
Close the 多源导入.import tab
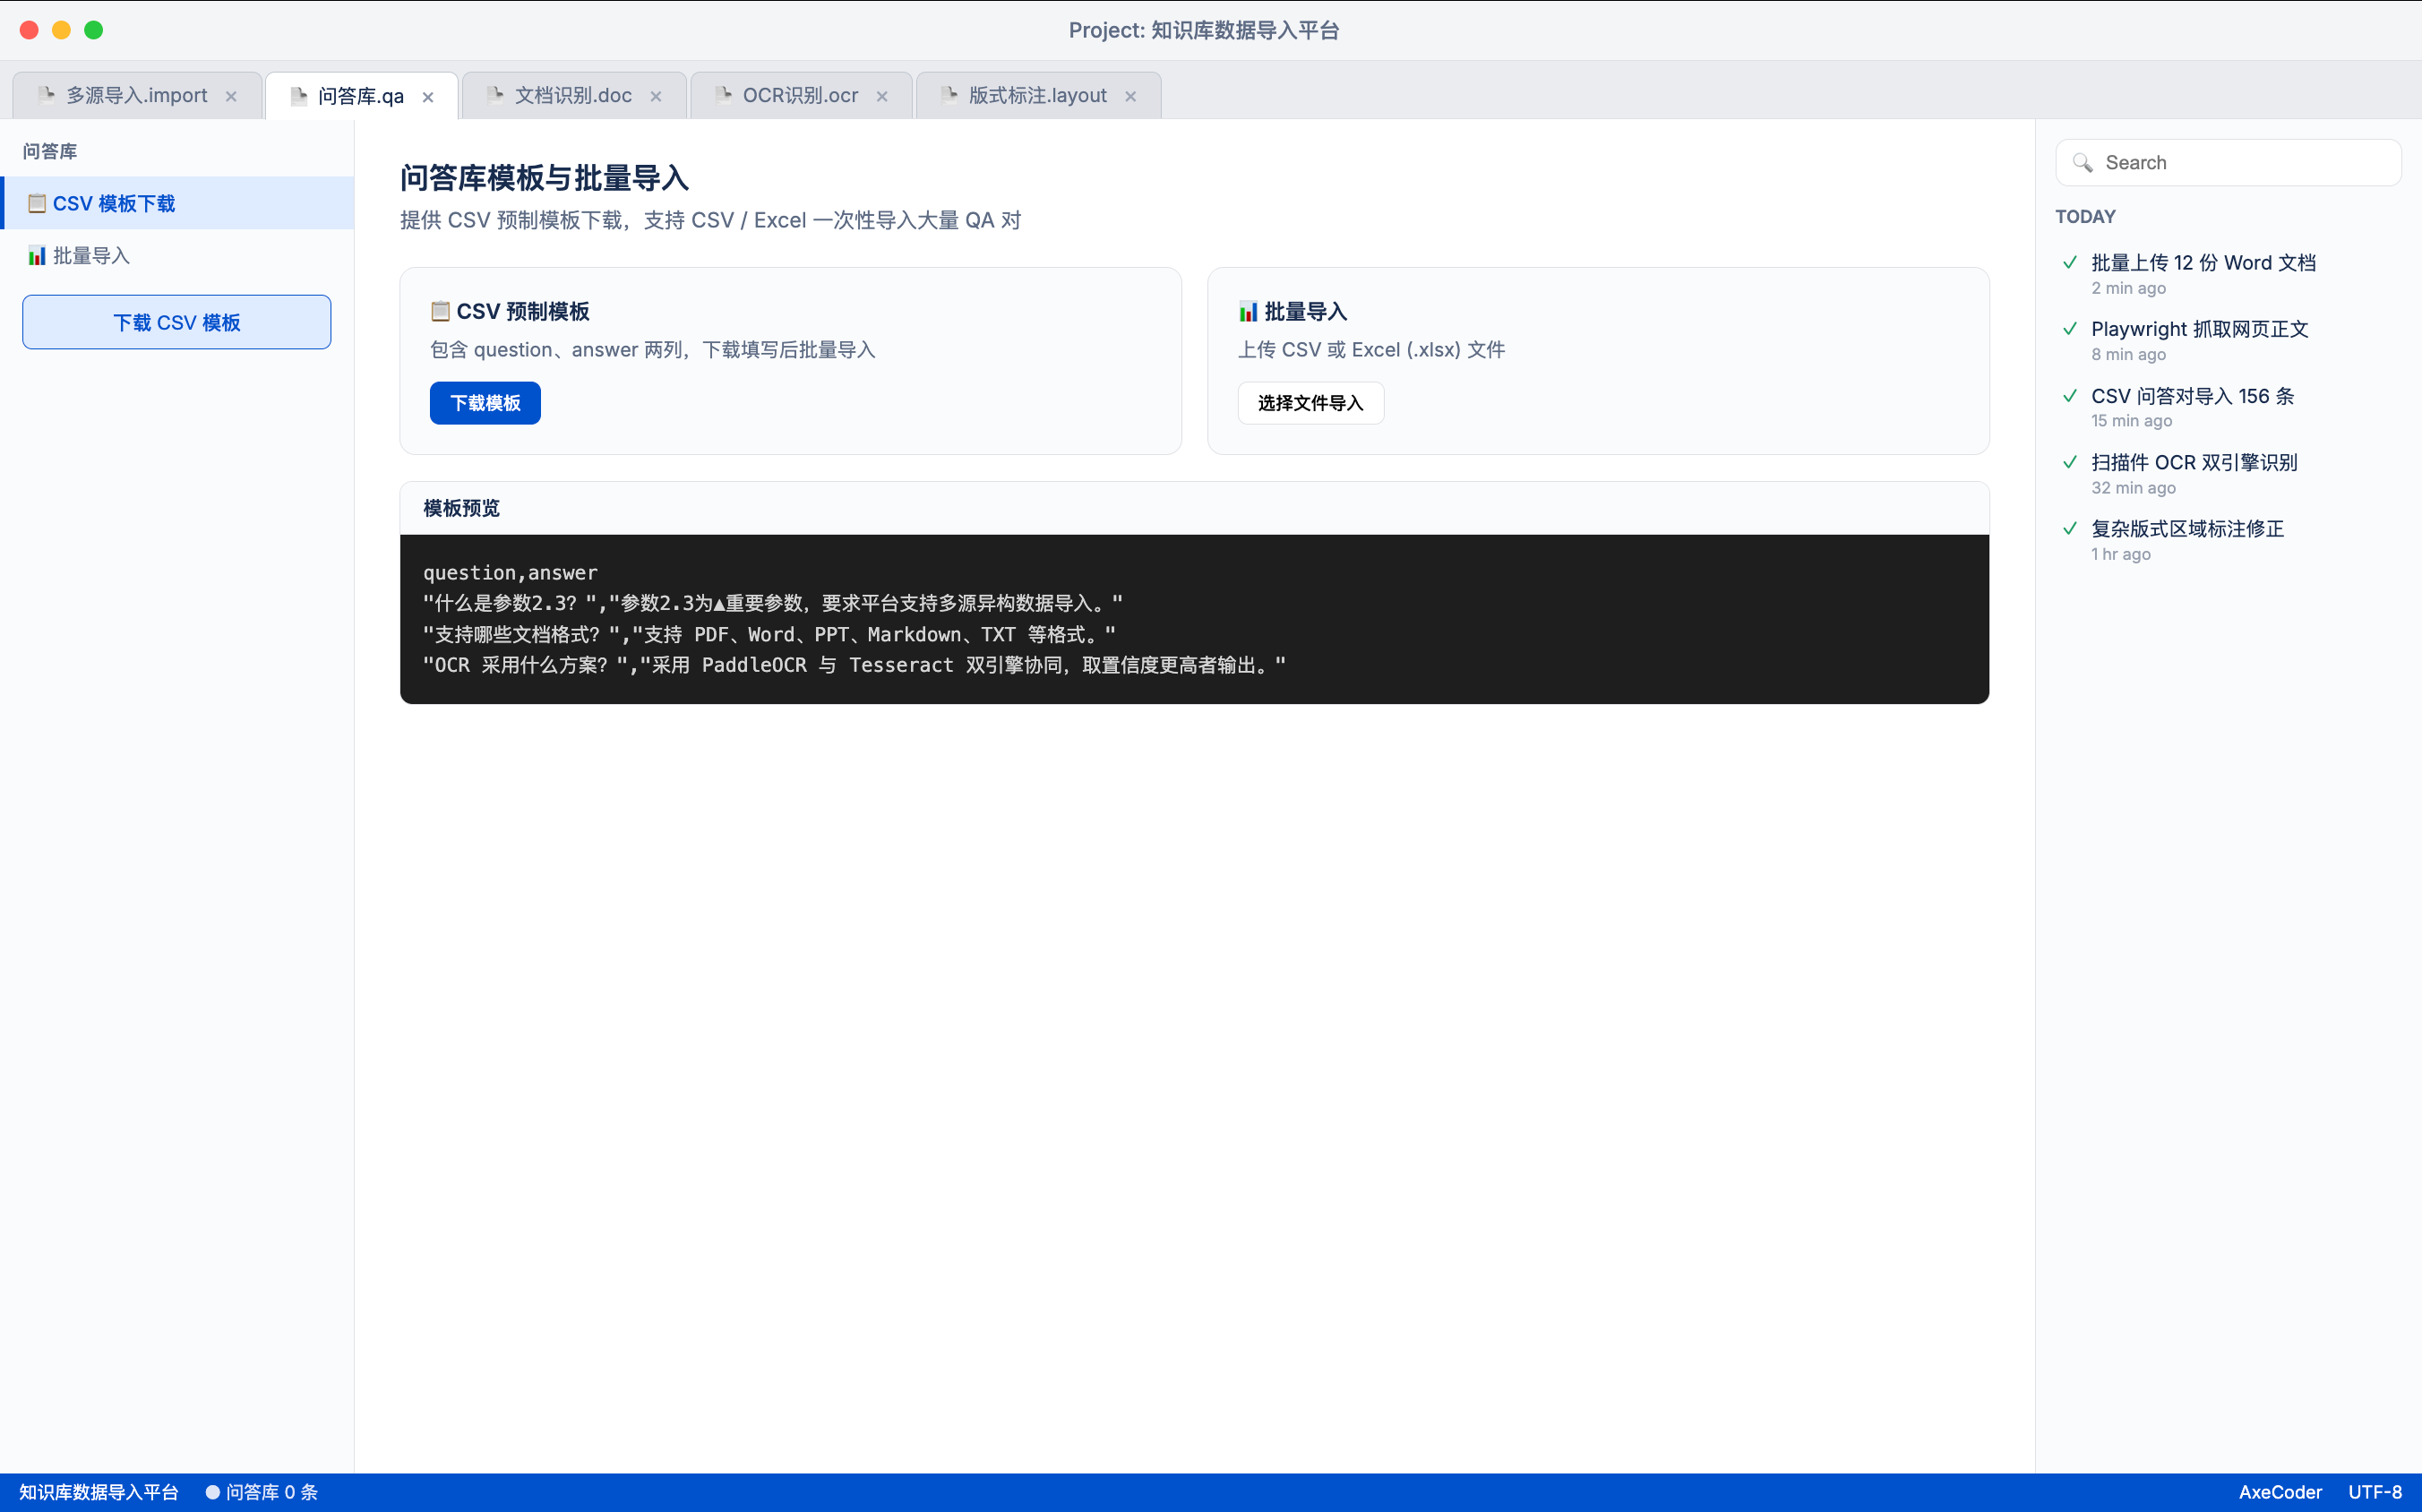[231, 96]
